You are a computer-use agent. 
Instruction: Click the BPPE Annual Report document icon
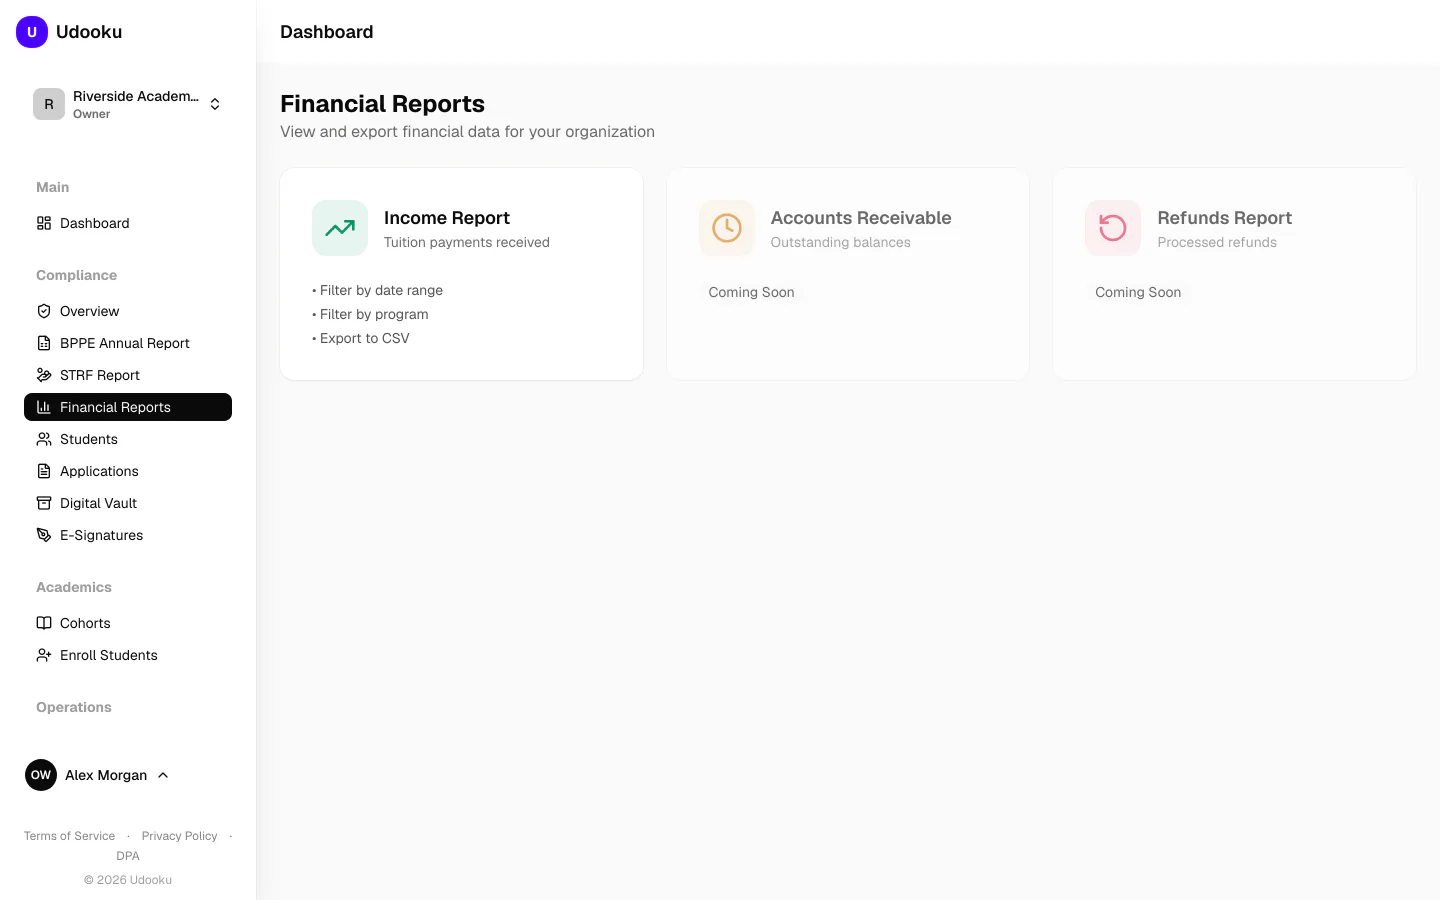point(44,343)
